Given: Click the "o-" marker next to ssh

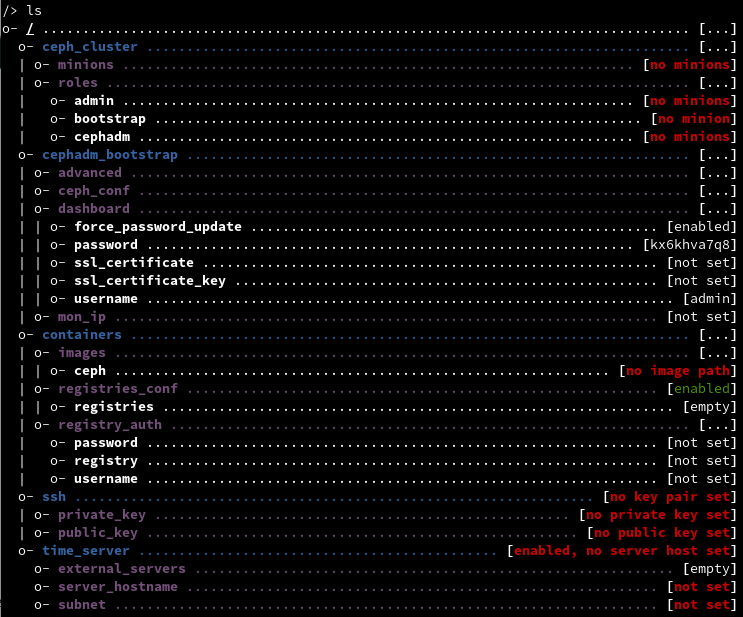Looking at the screenshot, I should 25,497.
